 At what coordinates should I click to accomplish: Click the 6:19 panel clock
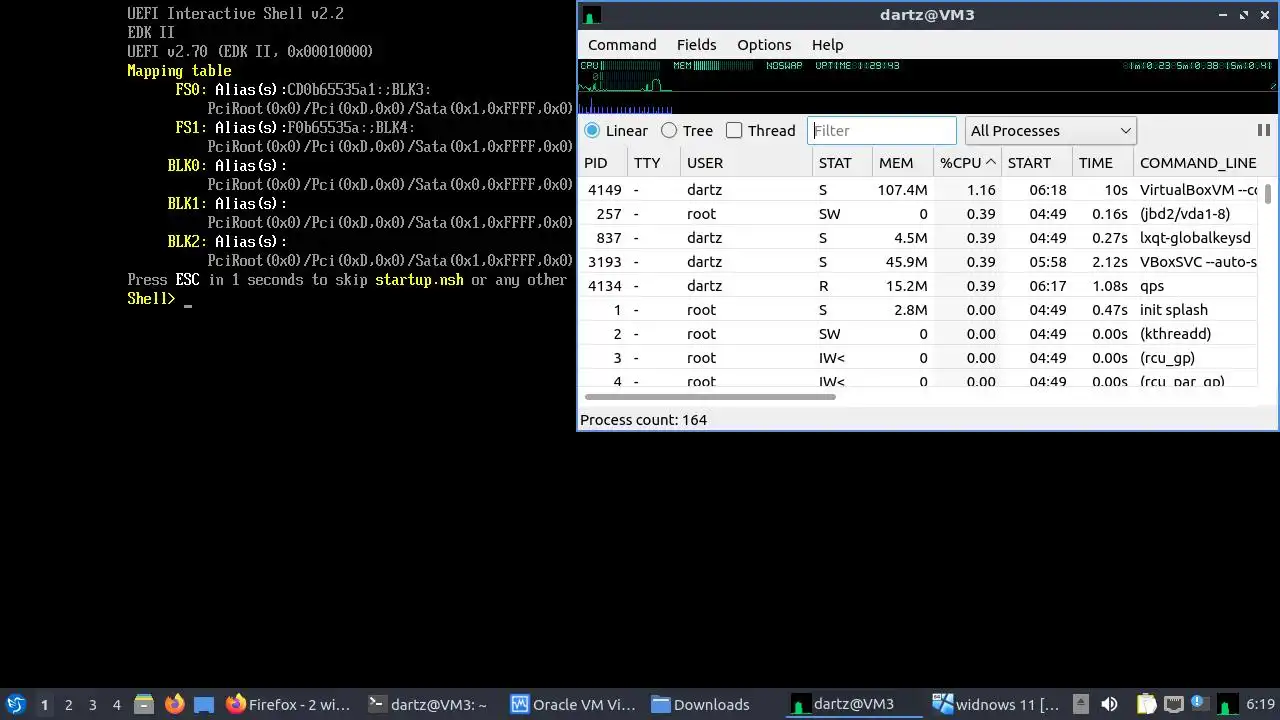point(1260,705)
